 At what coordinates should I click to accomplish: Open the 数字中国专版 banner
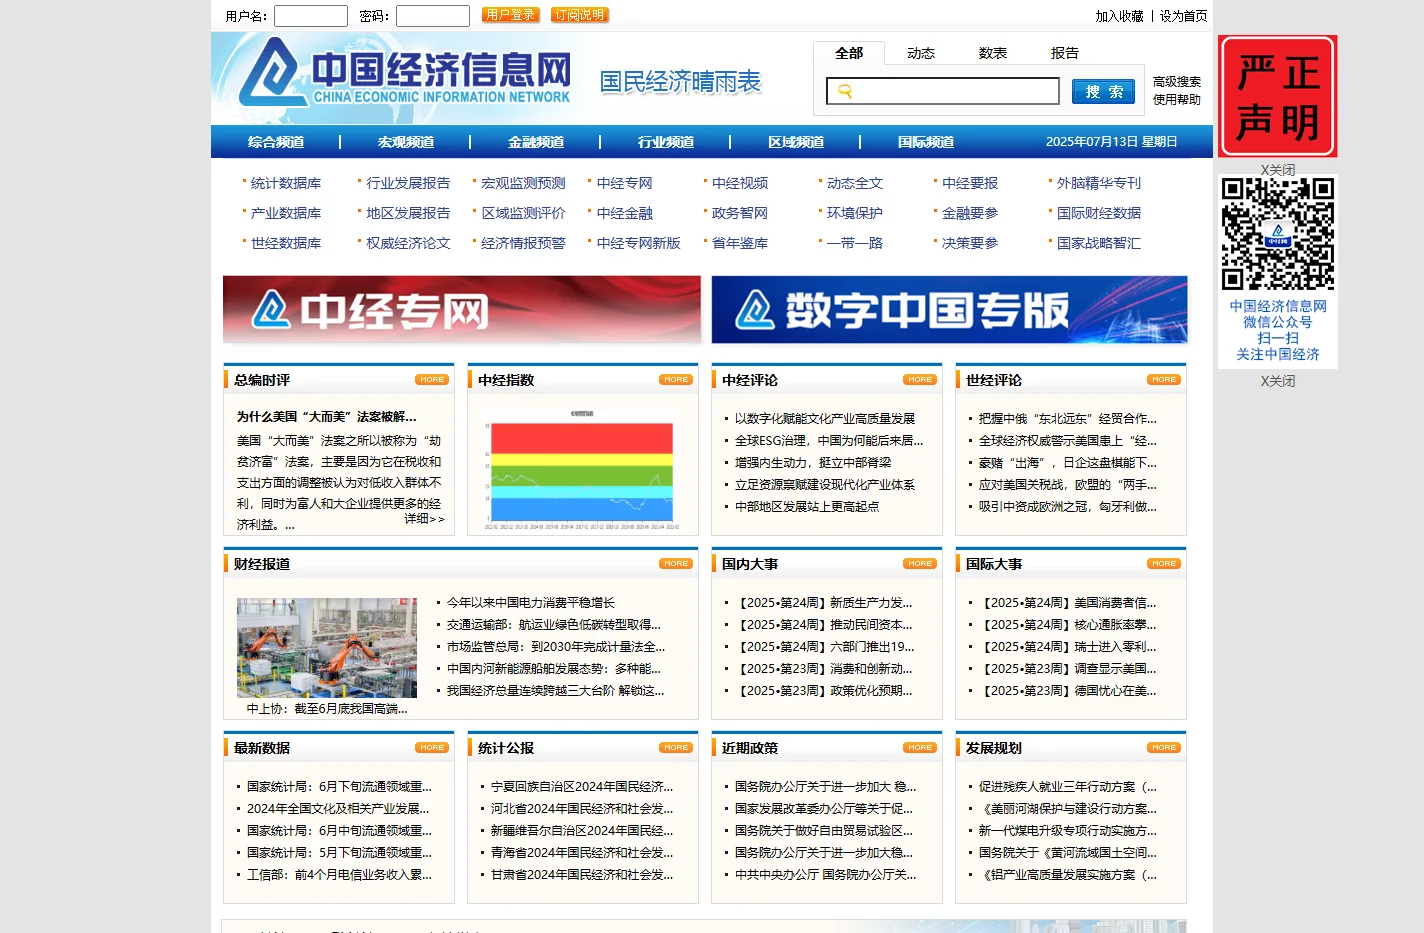949,310
